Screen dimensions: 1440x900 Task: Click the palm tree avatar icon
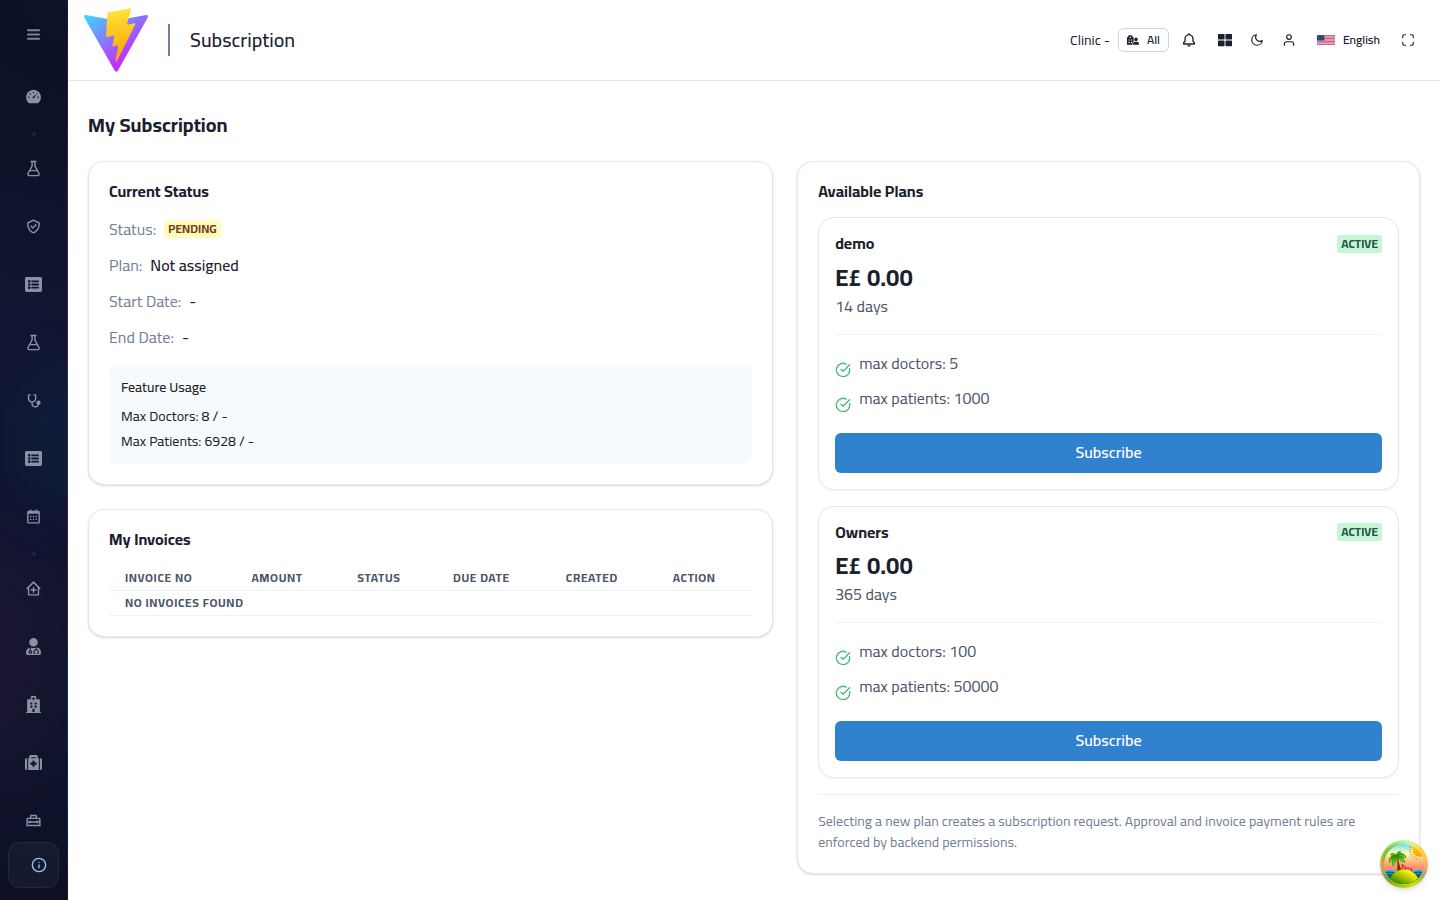pyautogui.click(x=1404, y=864)
